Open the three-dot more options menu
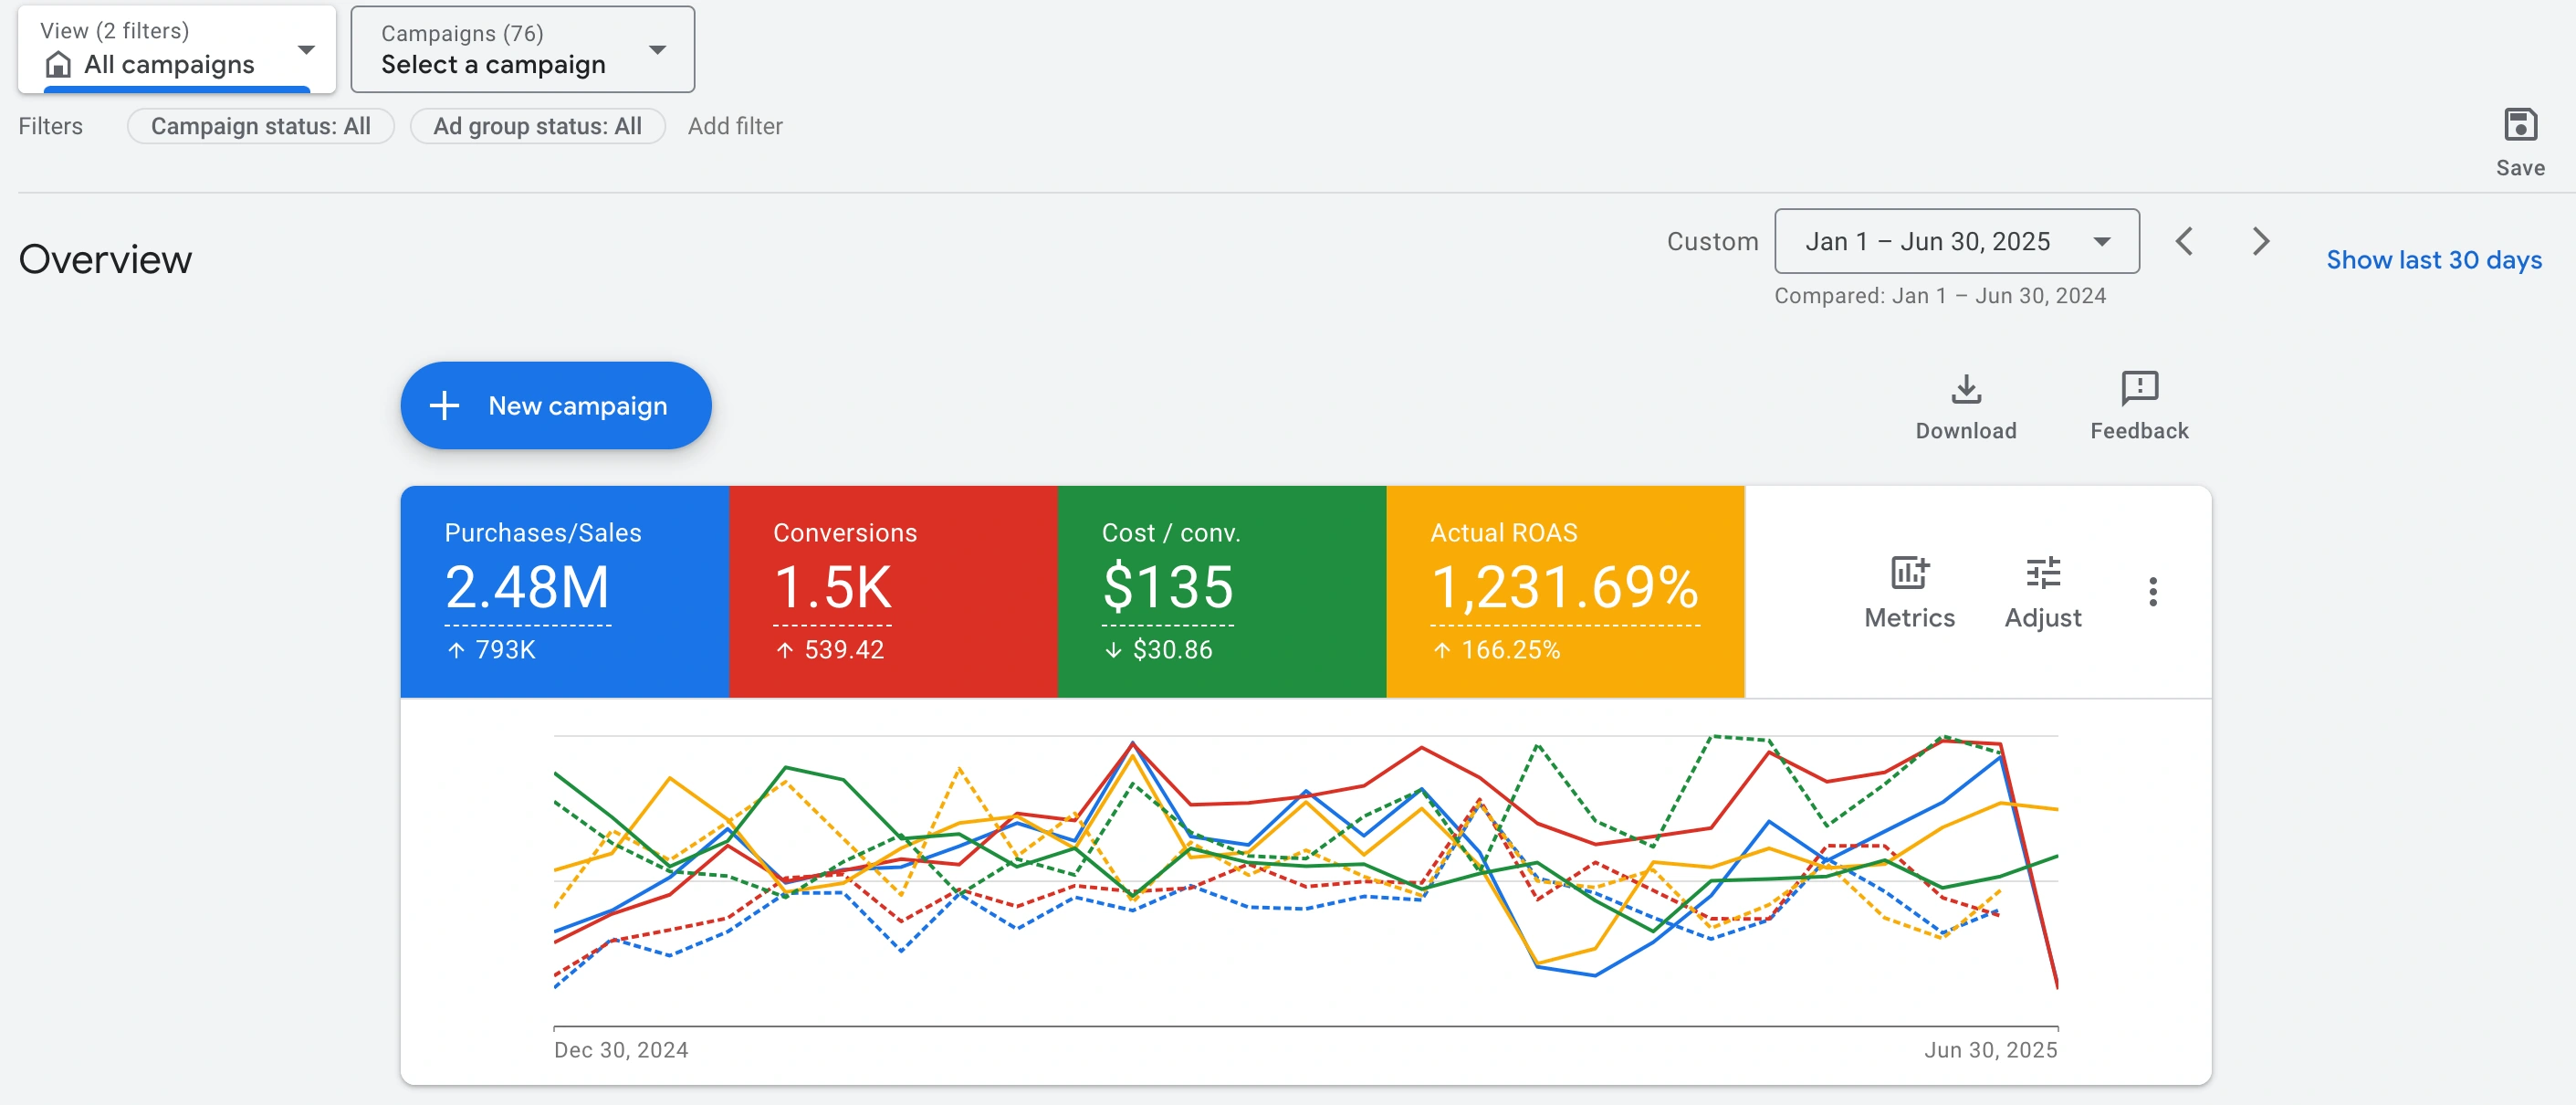Viewport: 2576px width, 1105px height. pos(2152,592)
